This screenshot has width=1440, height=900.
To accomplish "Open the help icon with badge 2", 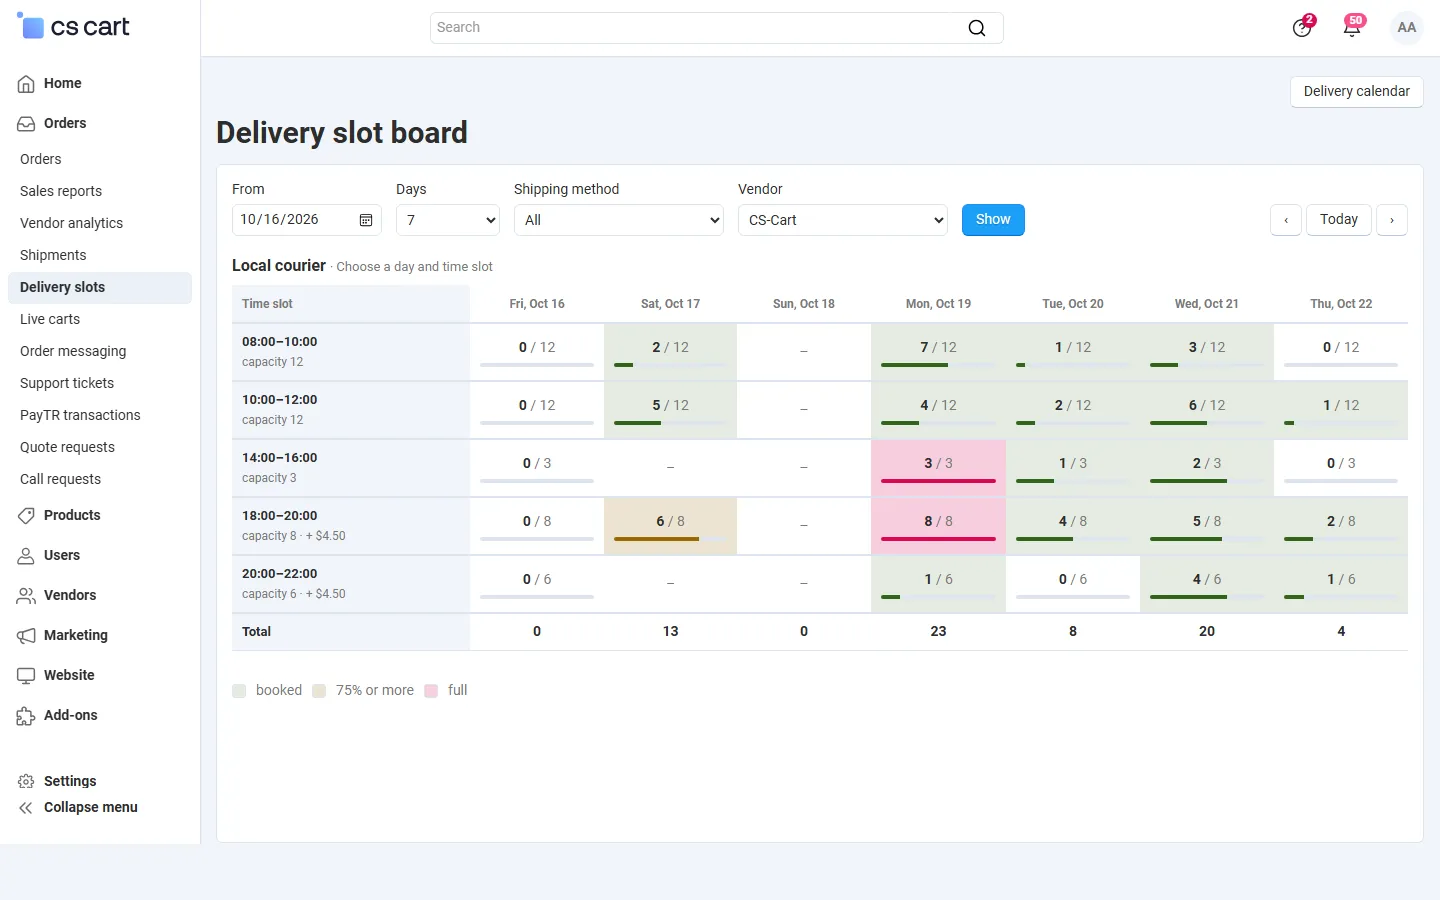I will click(1302, 27).
